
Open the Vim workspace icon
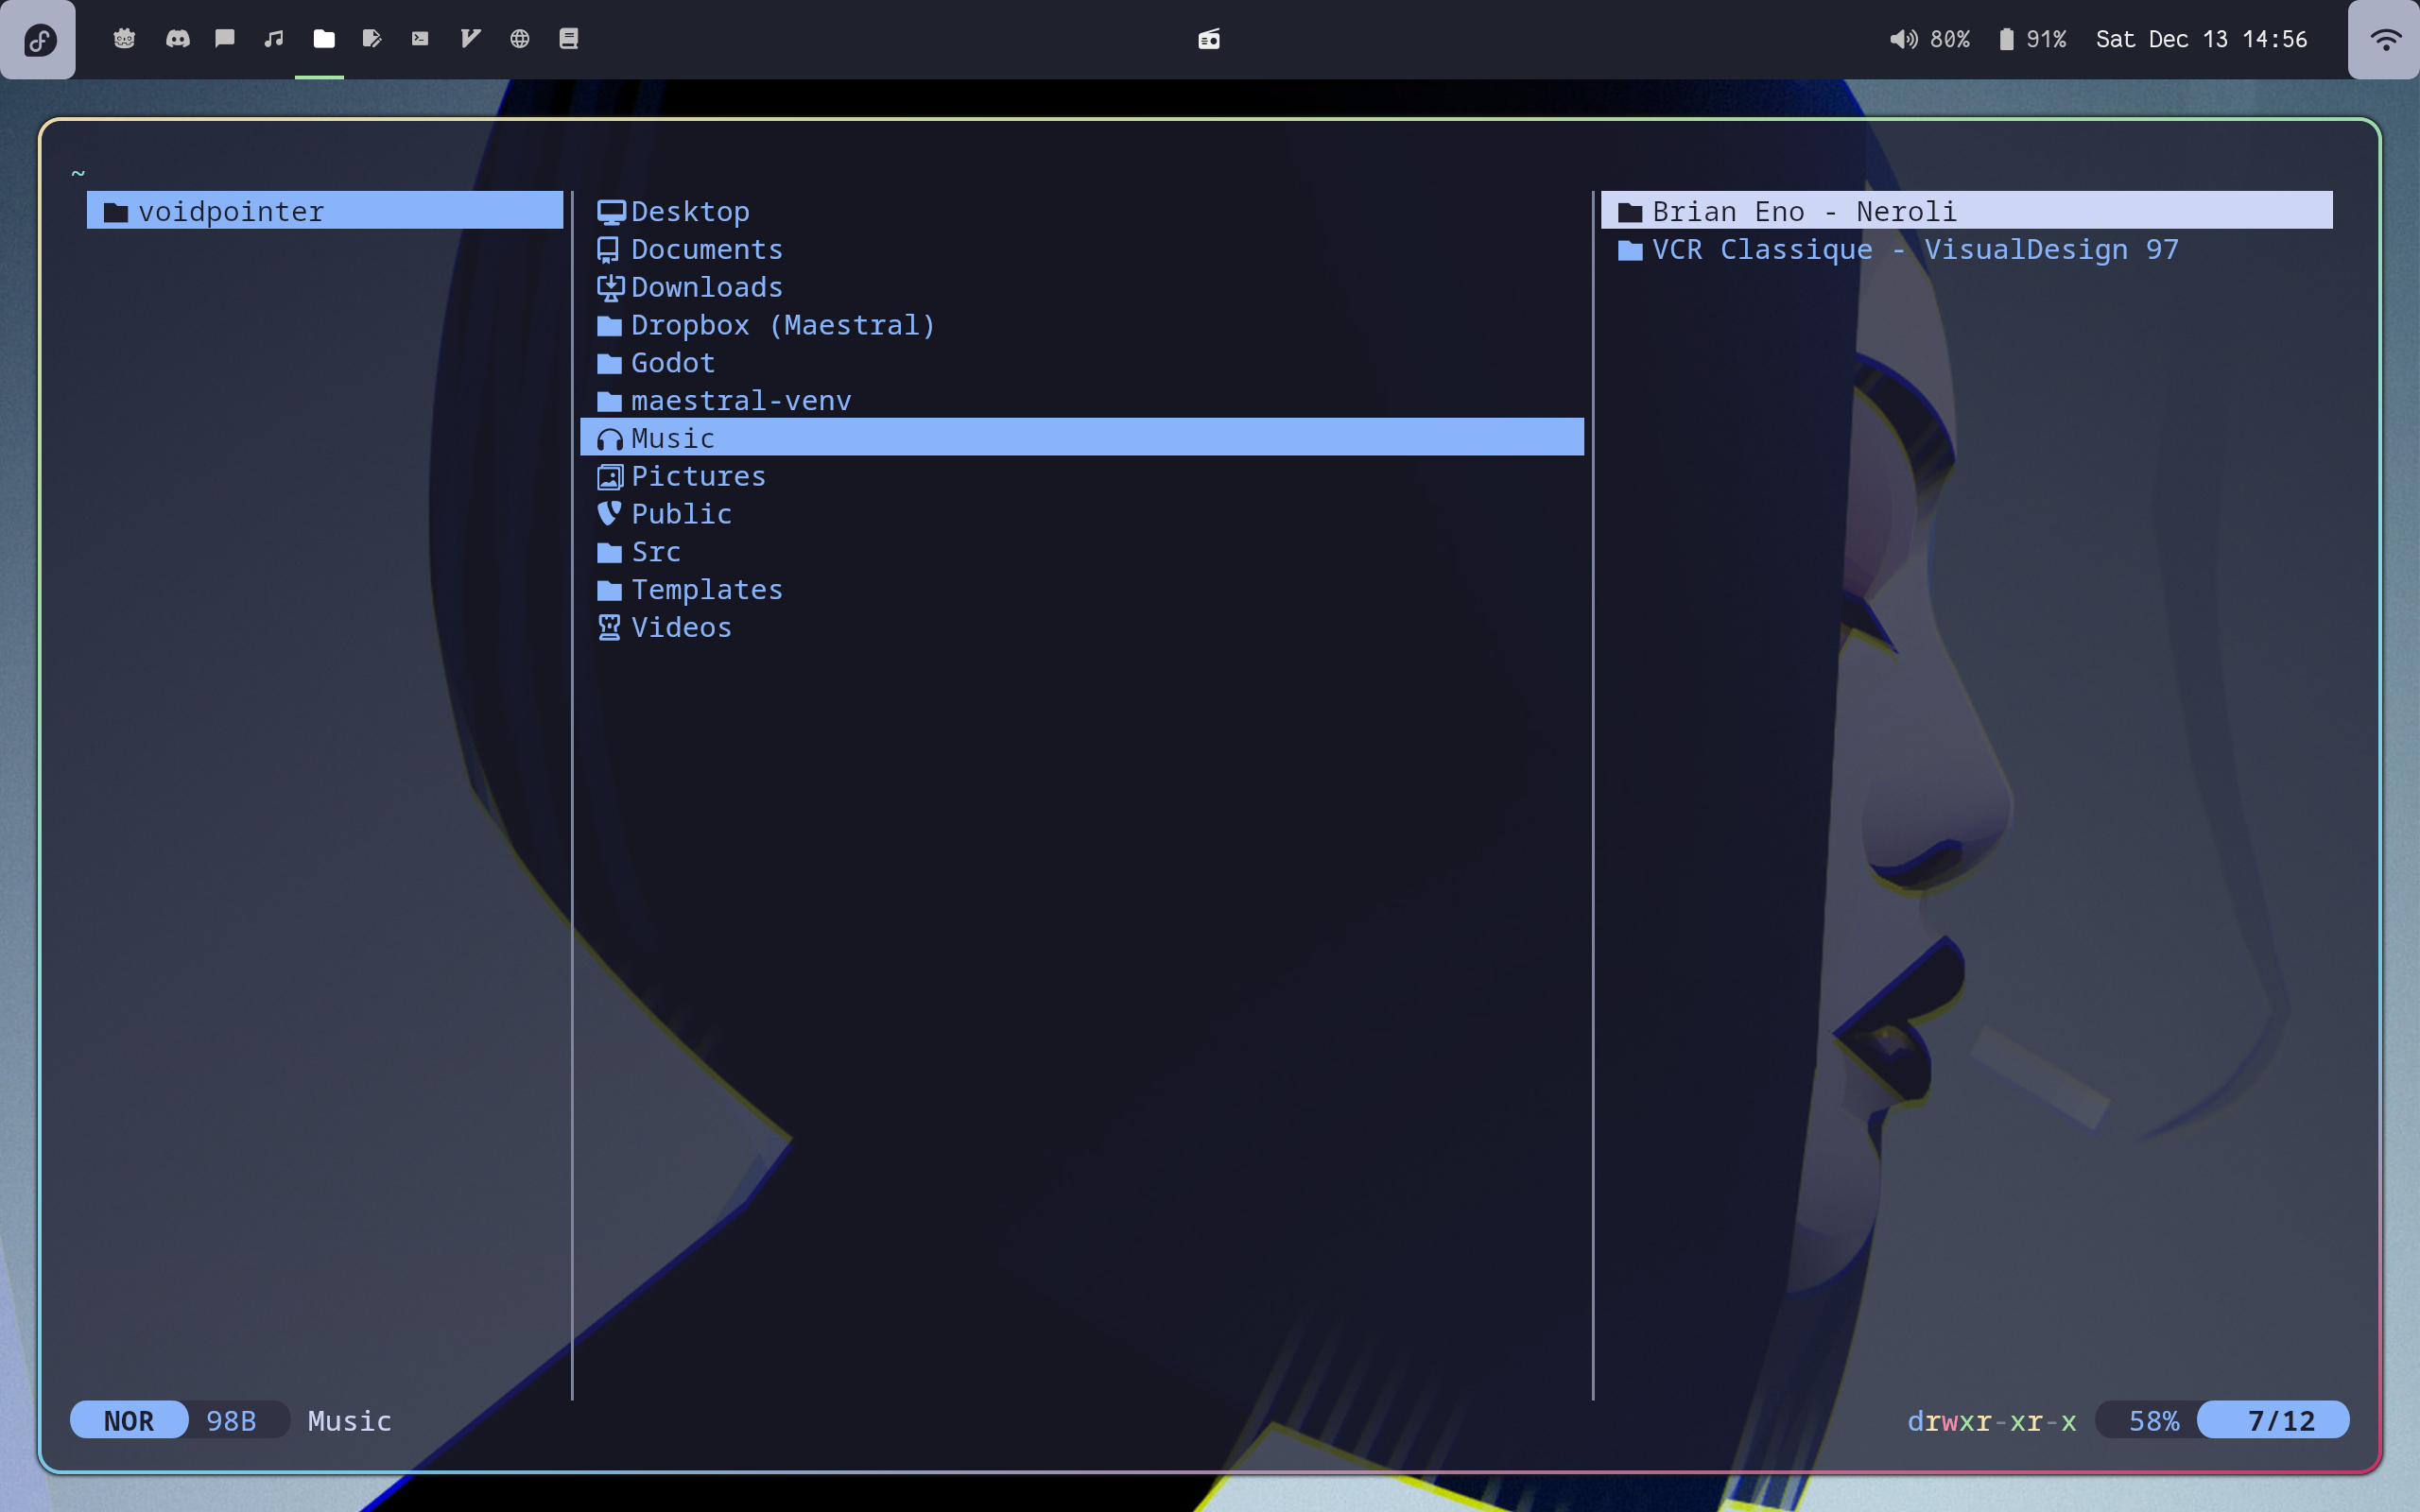(x=470, y=39)
